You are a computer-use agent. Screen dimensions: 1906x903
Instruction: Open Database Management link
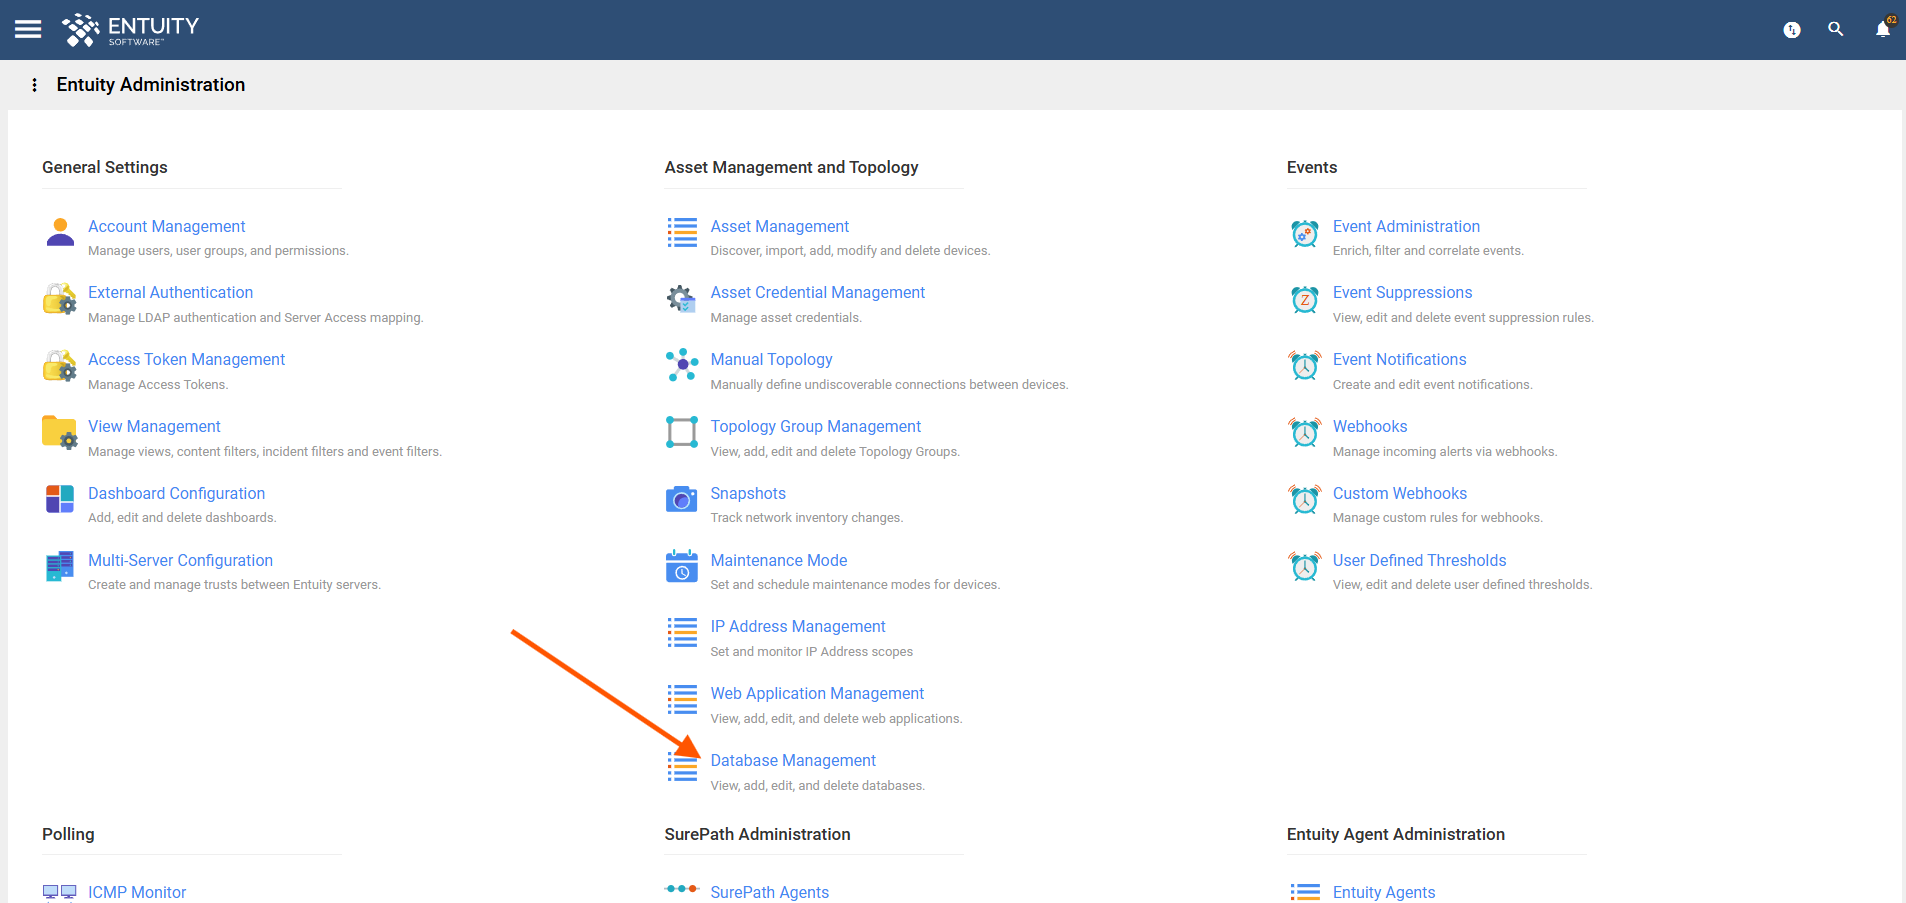tap(793, 760)
